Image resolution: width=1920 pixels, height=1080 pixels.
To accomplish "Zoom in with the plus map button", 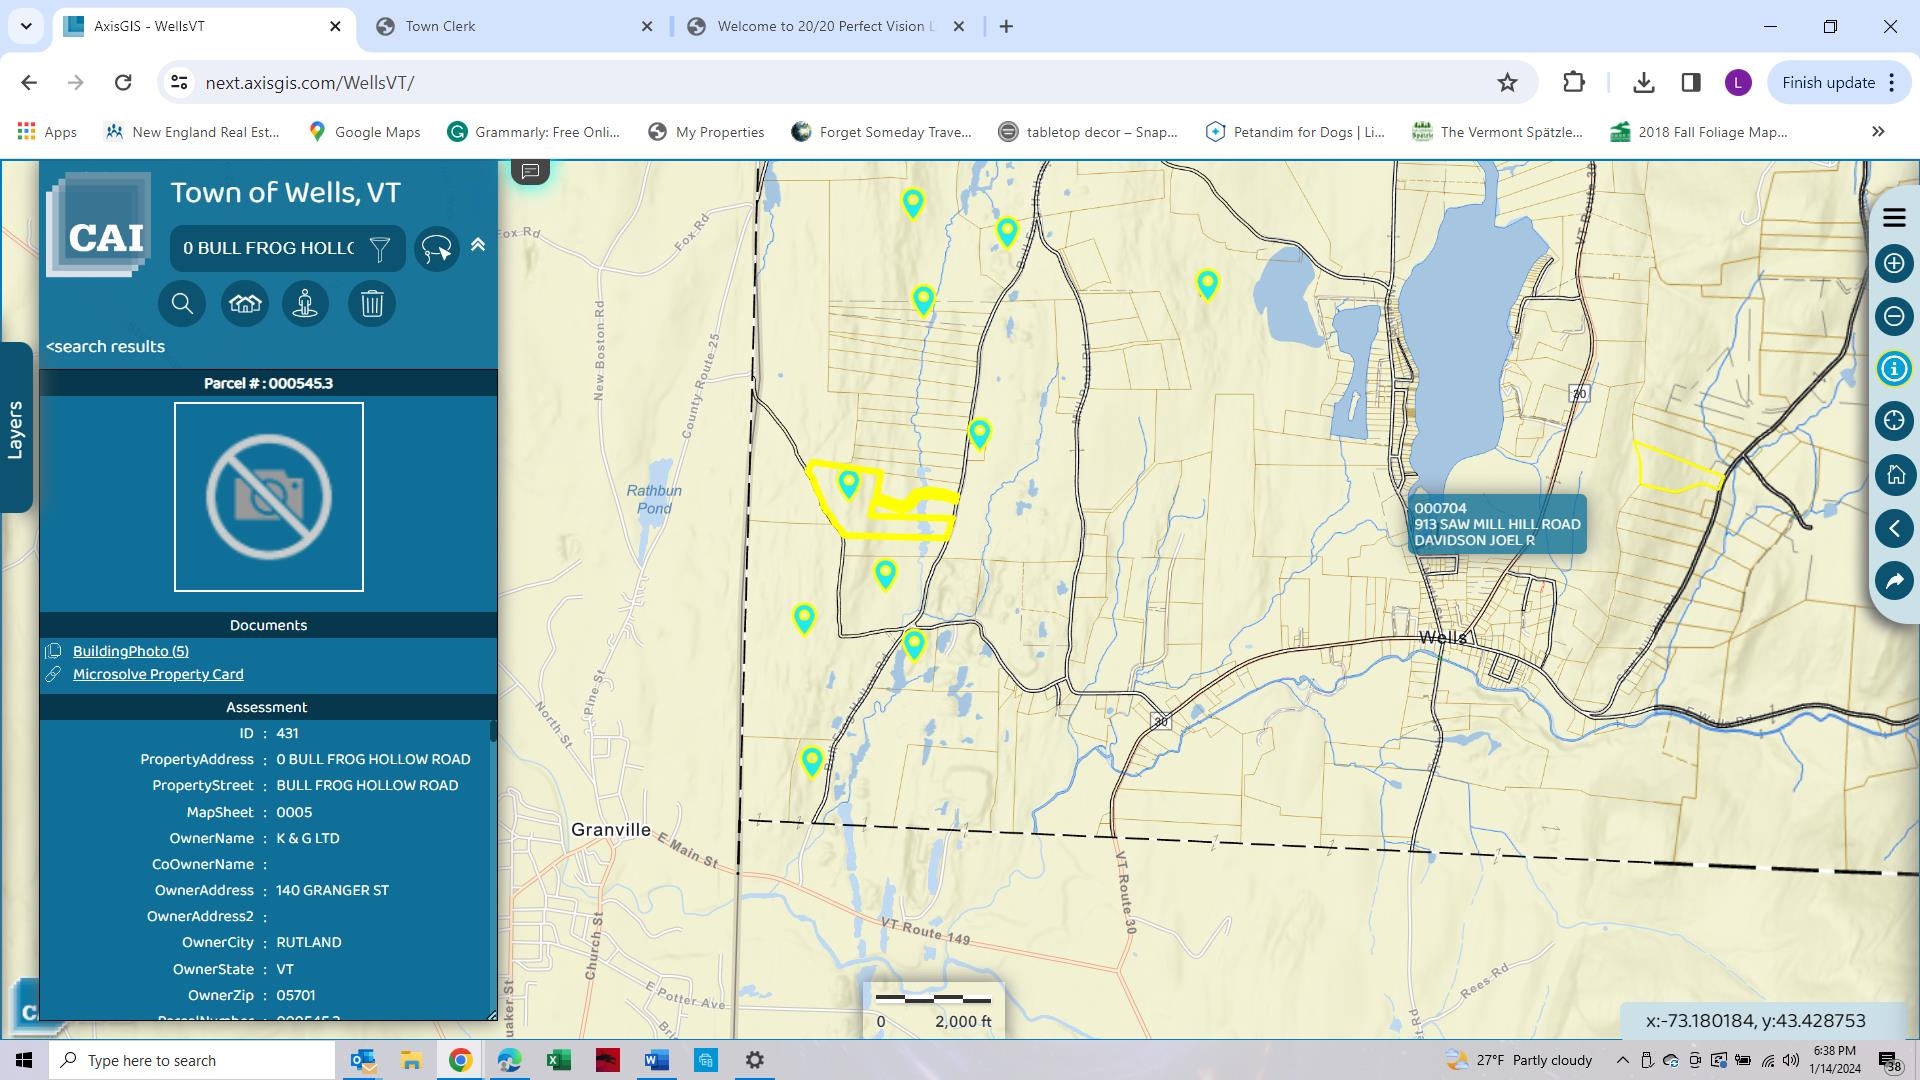I will point(1894,263).
